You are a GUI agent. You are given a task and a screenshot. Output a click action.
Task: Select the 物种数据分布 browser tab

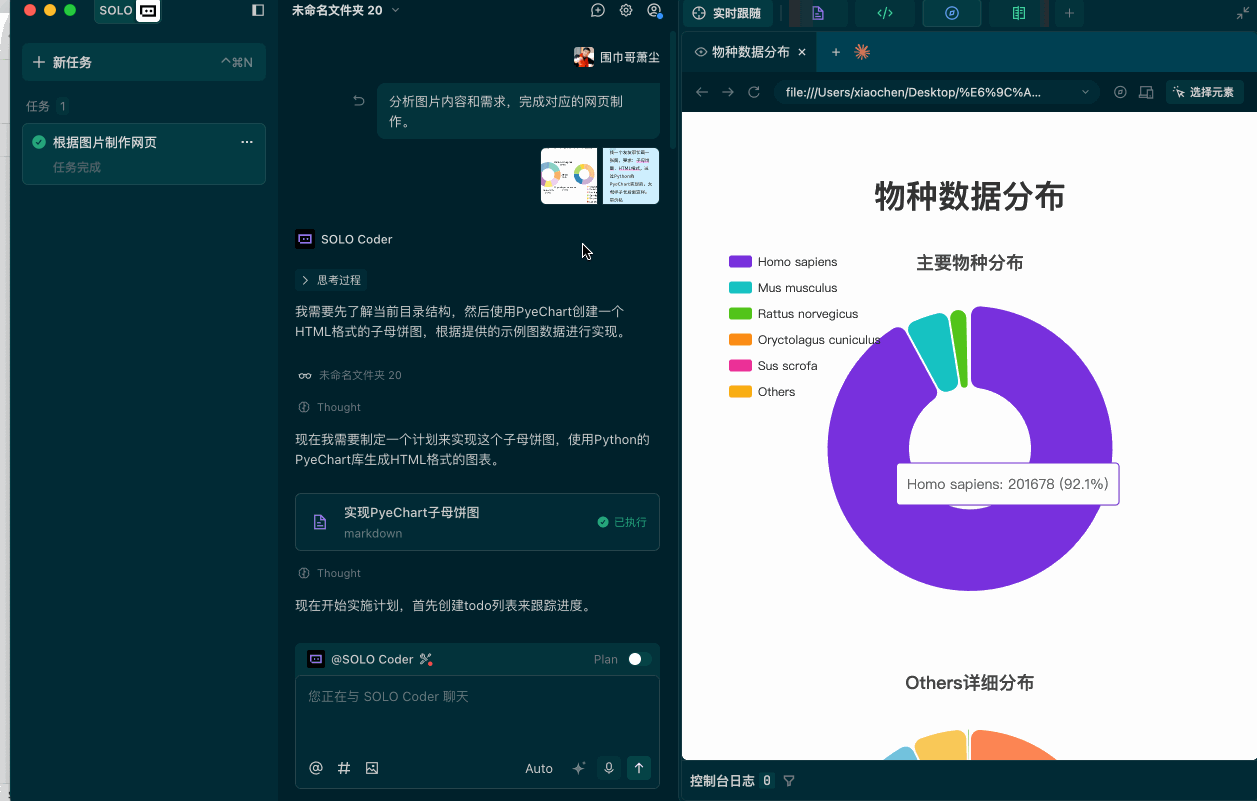click(750, 52)
